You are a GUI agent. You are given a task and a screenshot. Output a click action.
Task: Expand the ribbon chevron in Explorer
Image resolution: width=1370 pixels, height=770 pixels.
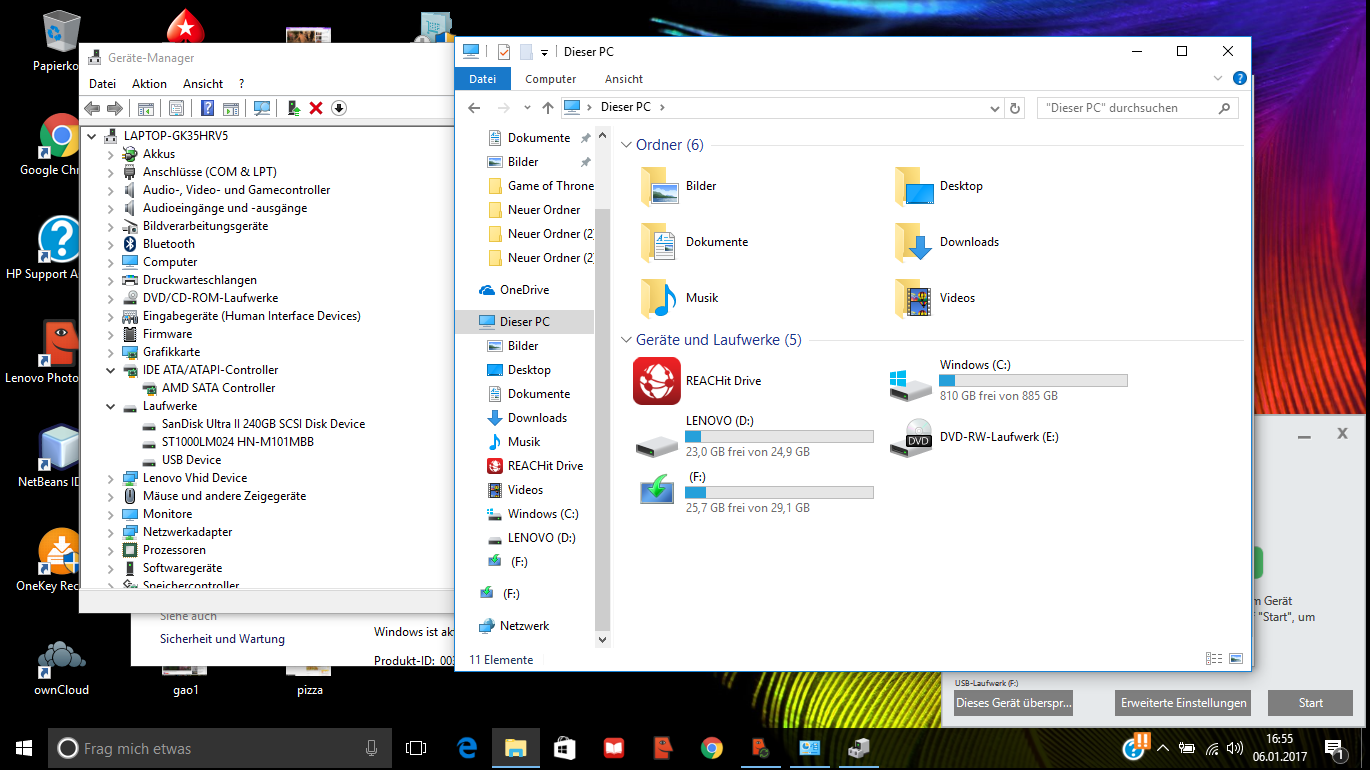1218,78
